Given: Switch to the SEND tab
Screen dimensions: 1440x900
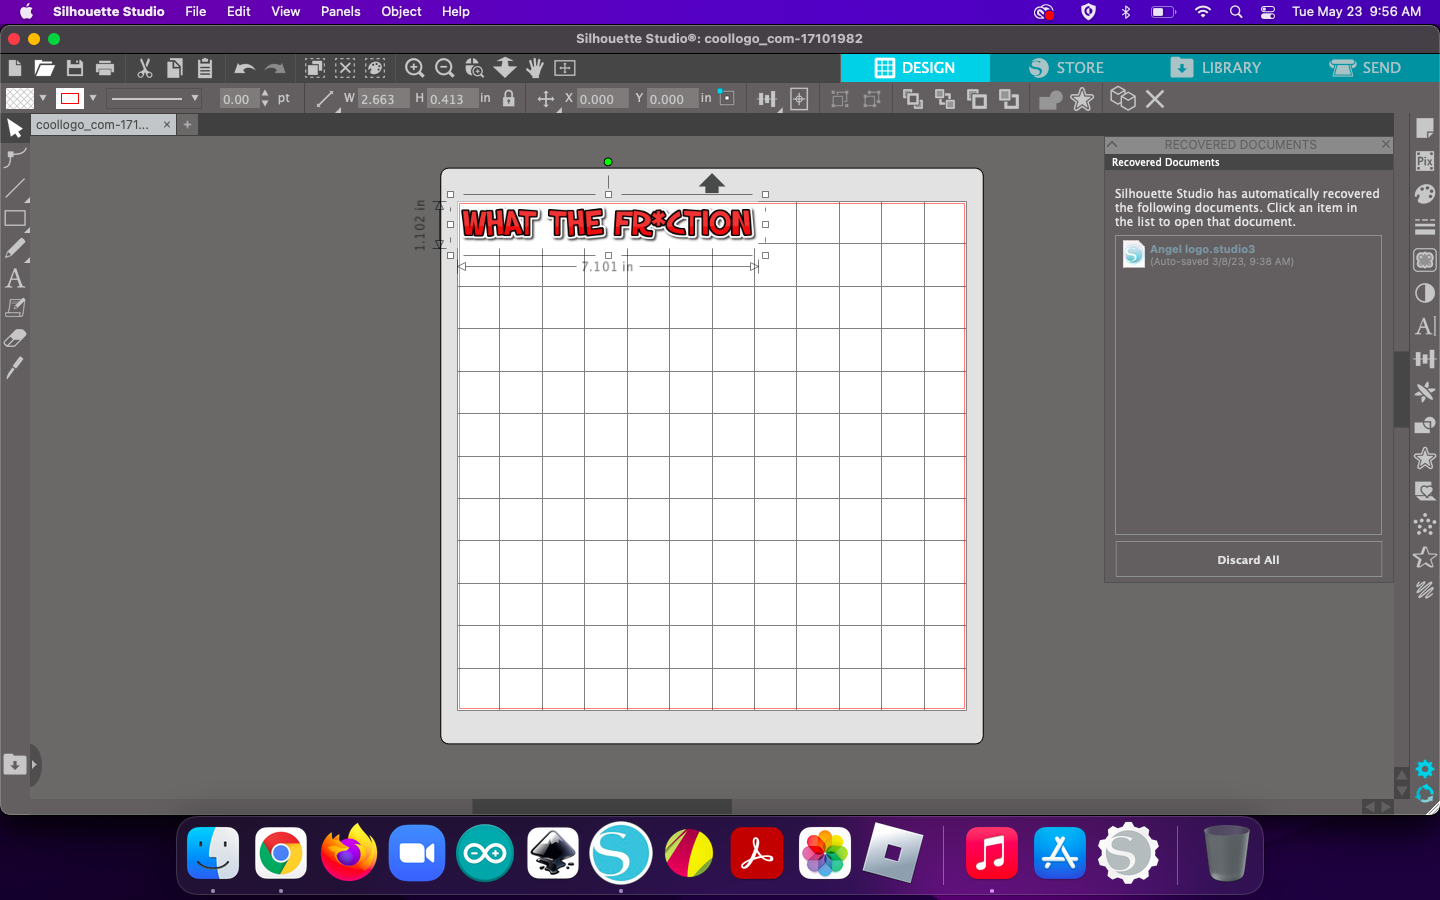Looking at the screenshot, I should [x=1365, y=67].
